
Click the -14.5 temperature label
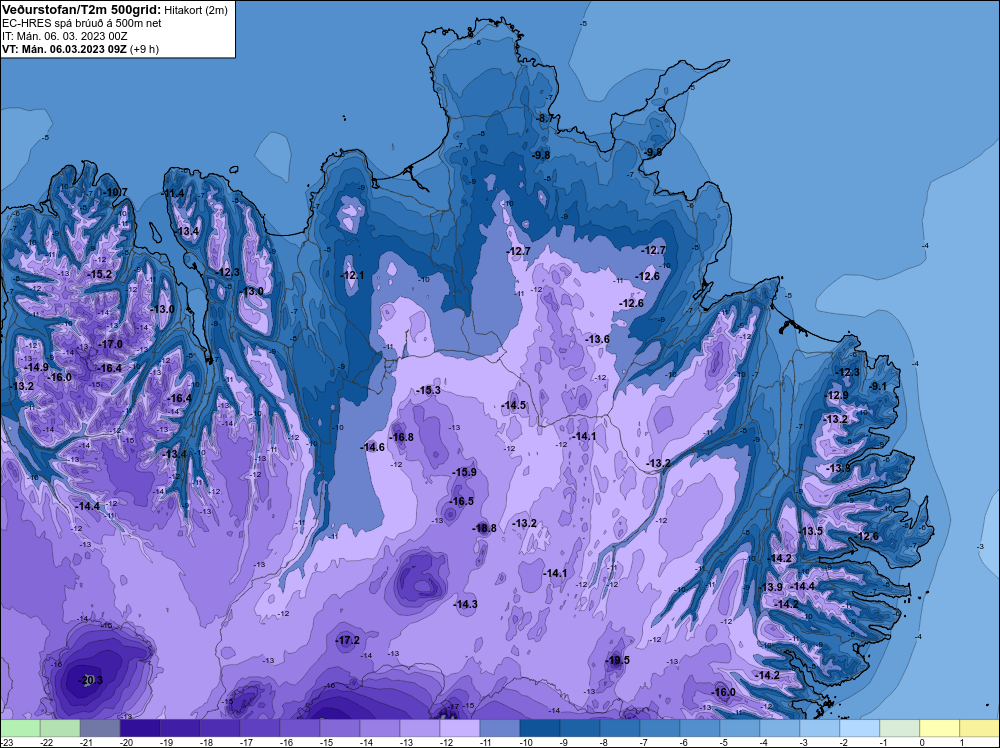click(x=514, y=406)
